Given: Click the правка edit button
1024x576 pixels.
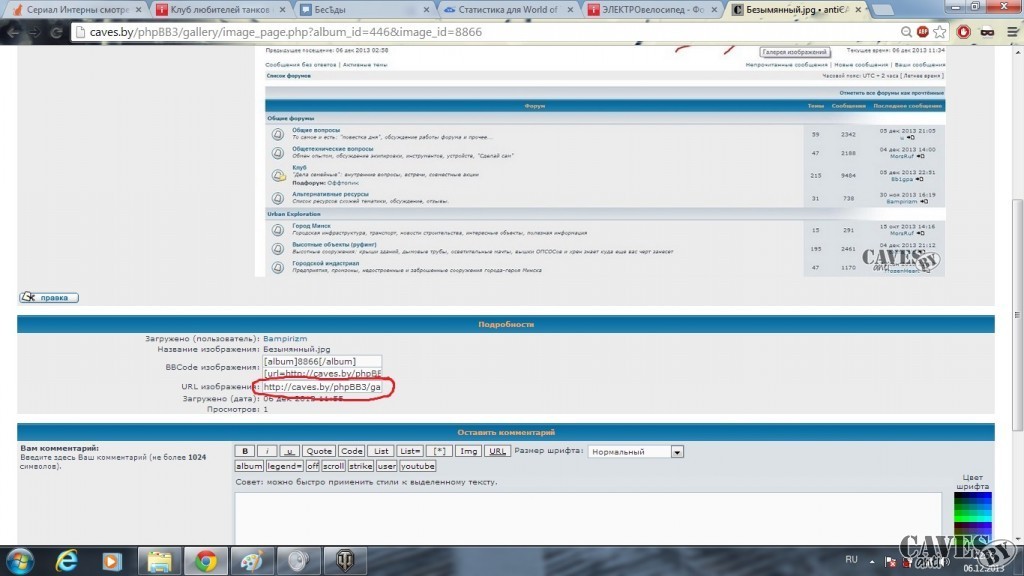Looking at the screenshot, I should [x=49, y=297].
